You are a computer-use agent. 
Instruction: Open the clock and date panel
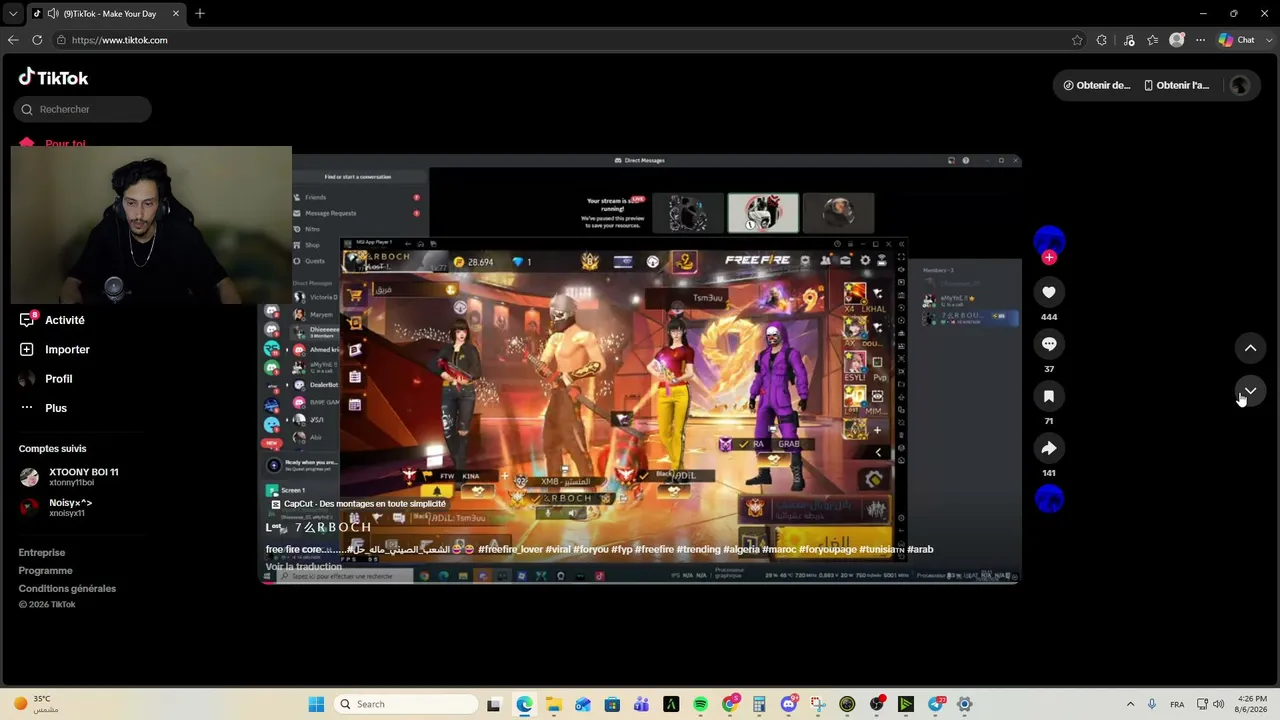click(x=1253, y=704)
